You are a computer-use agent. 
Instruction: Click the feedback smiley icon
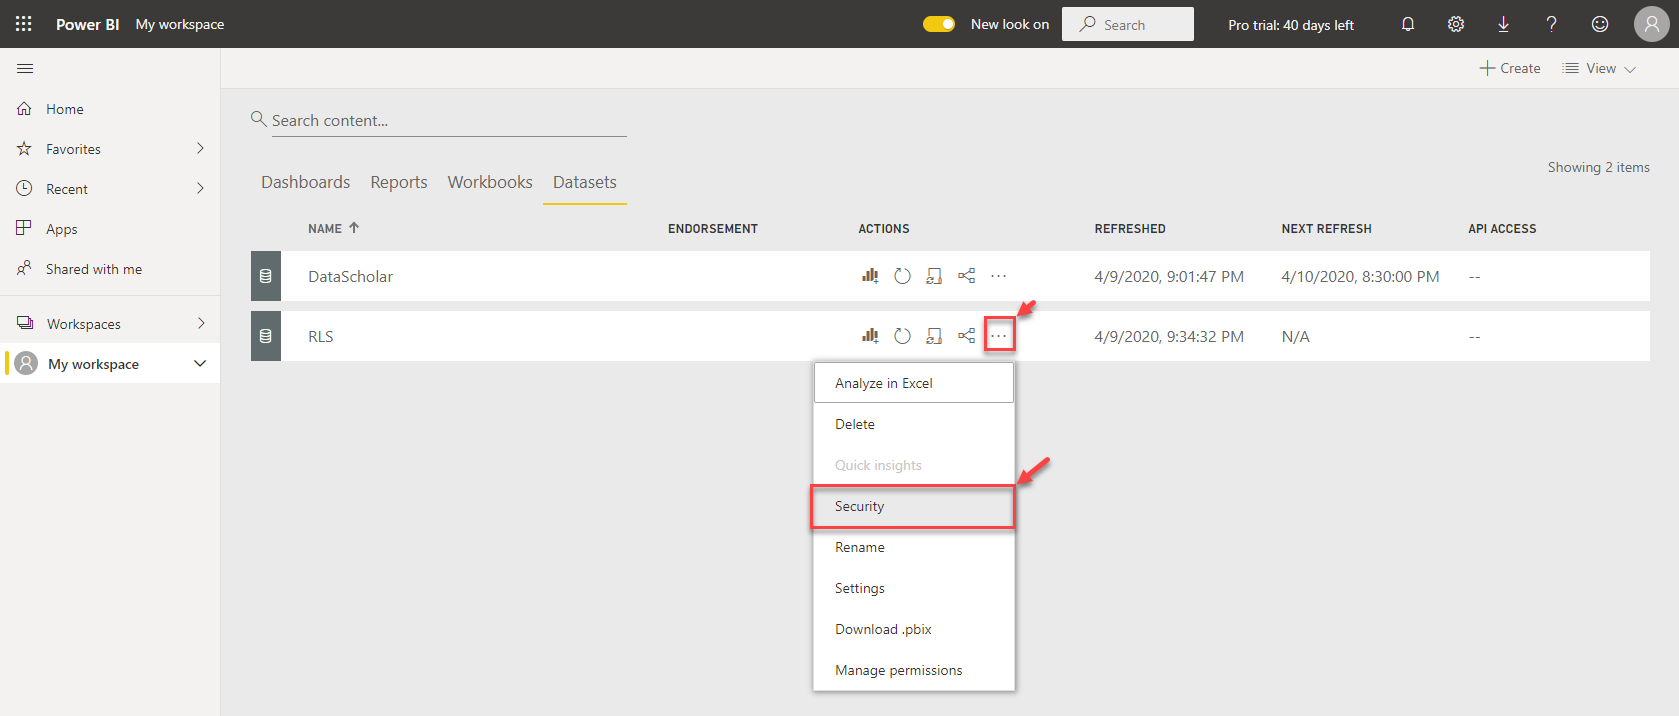pos(1600,24)
